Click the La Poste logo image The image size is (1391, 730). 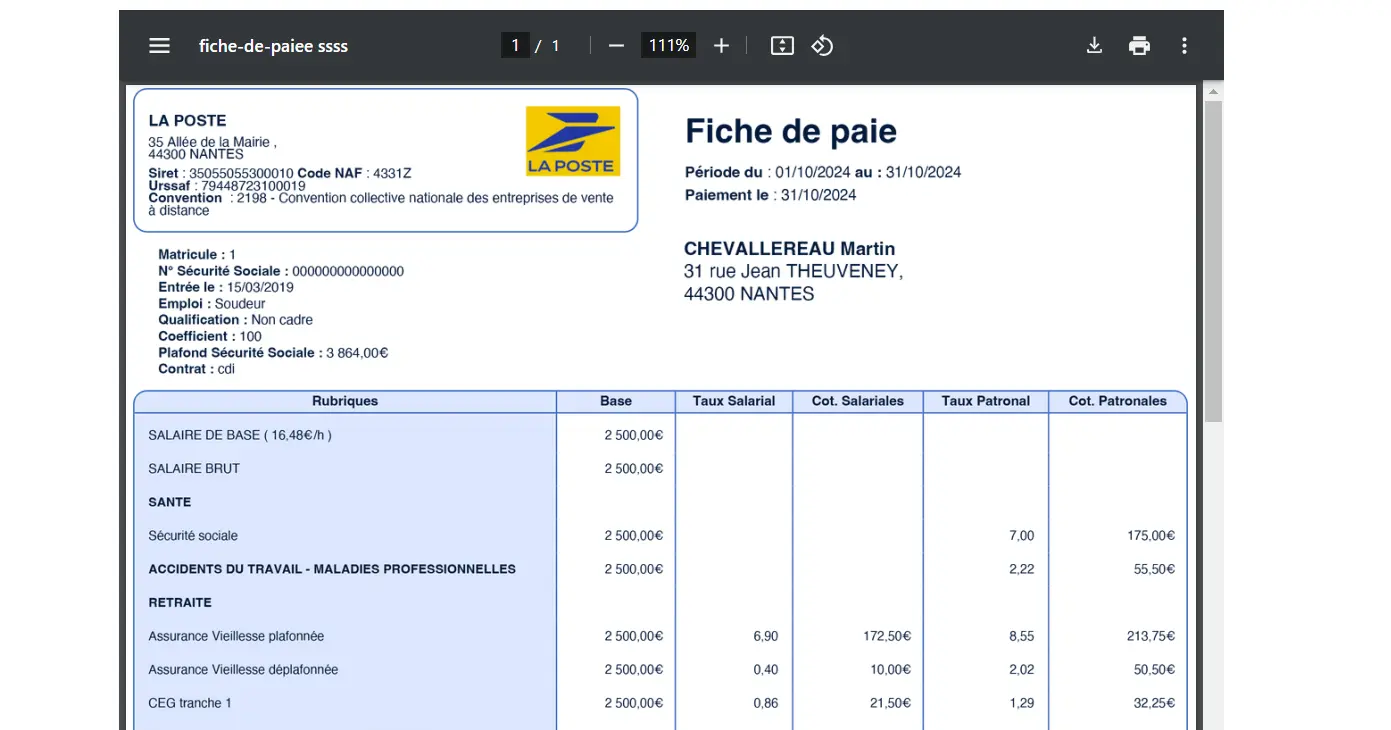(x=573, y=141)
